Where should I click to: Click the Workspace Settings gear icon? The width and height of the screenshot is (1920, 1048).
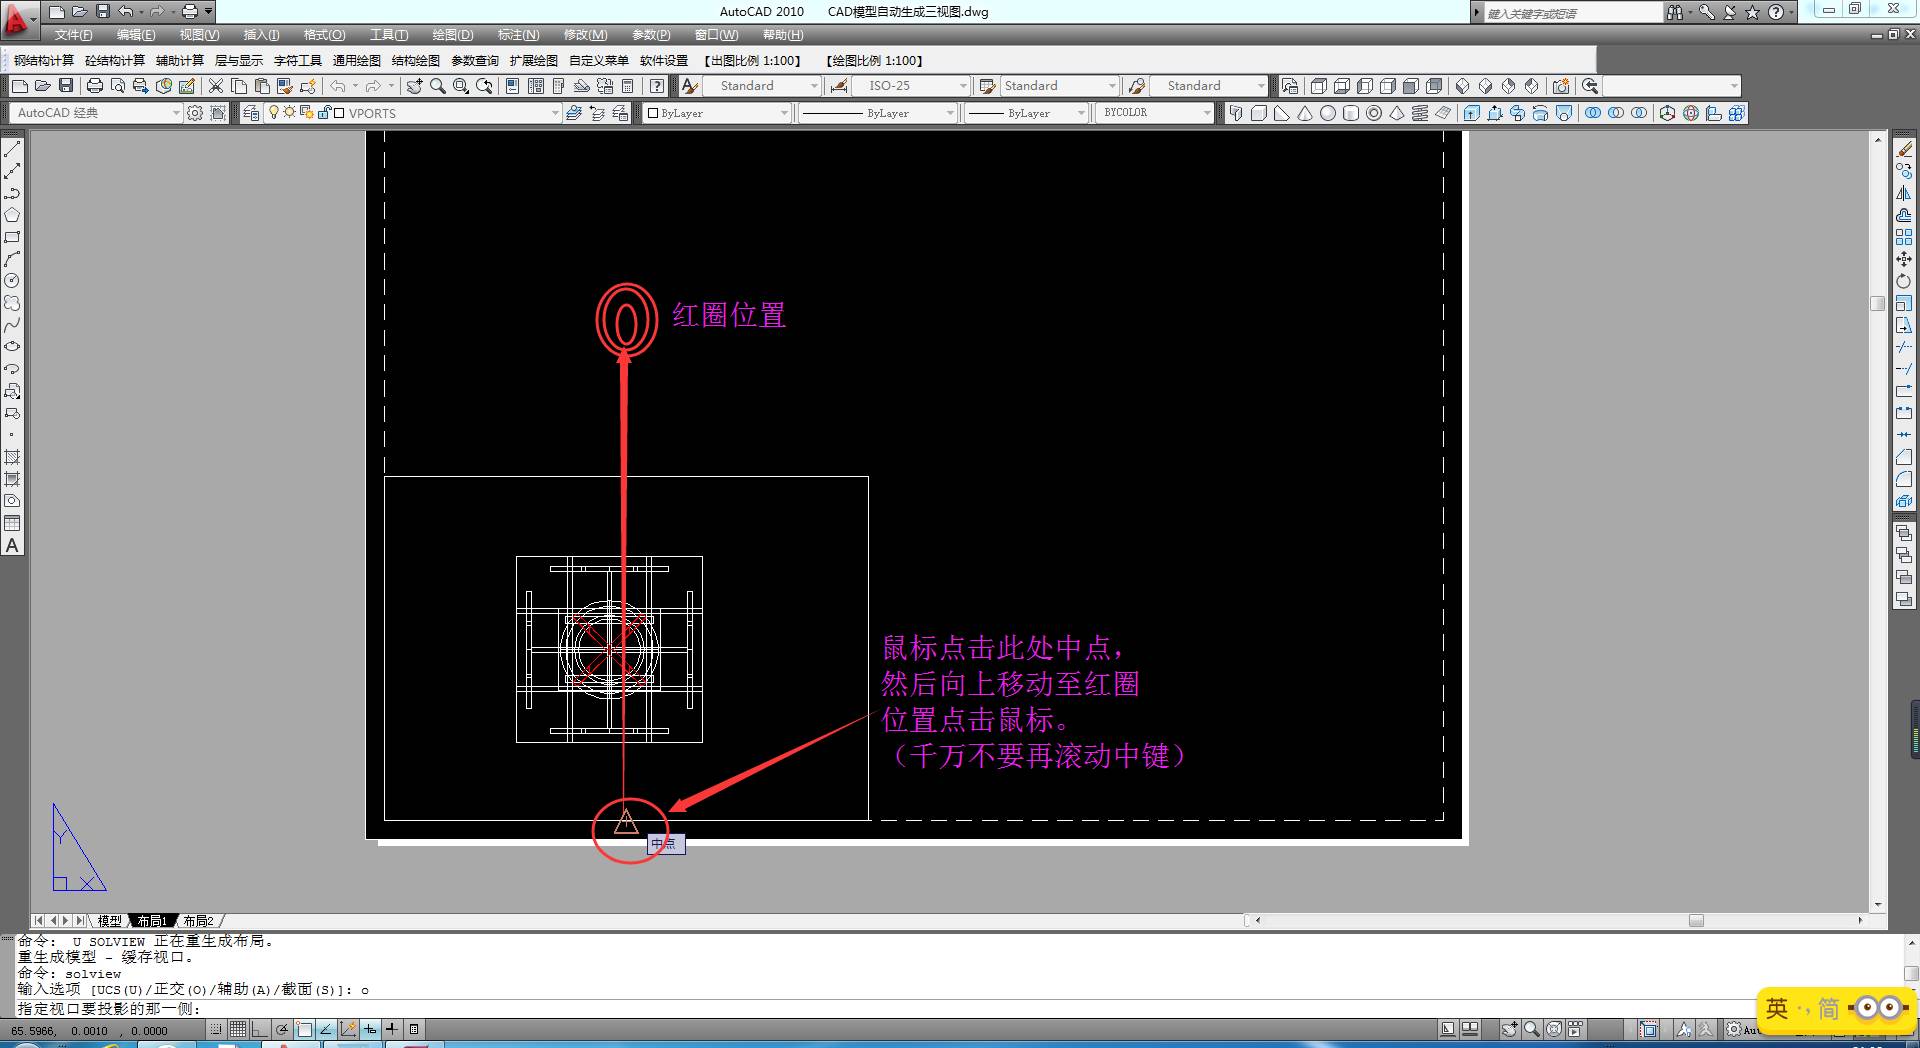[x=195, y=113]
